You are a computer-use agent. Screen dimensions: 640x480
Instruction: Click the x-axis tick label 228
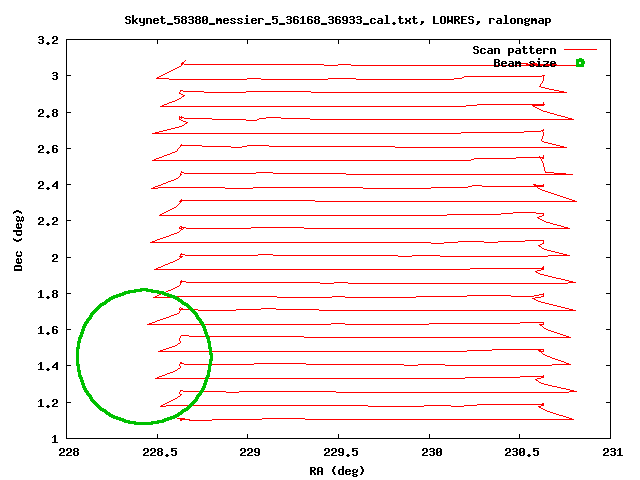[69, 452]
